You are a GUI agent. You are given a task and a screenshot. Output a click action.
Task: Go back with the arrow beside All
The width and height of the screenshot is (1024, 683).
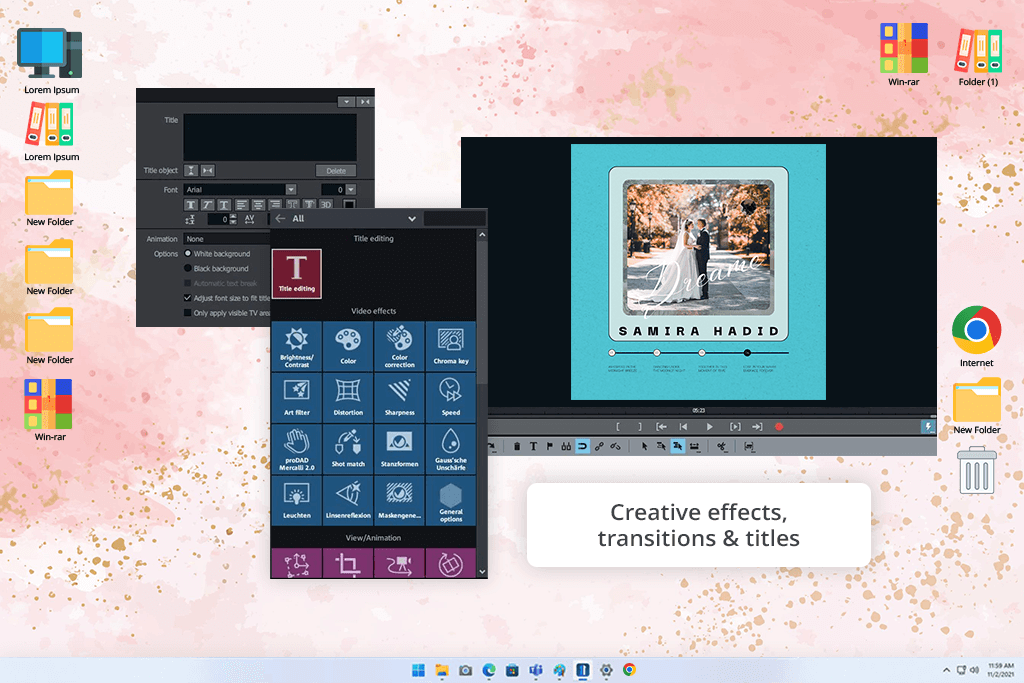280,219
